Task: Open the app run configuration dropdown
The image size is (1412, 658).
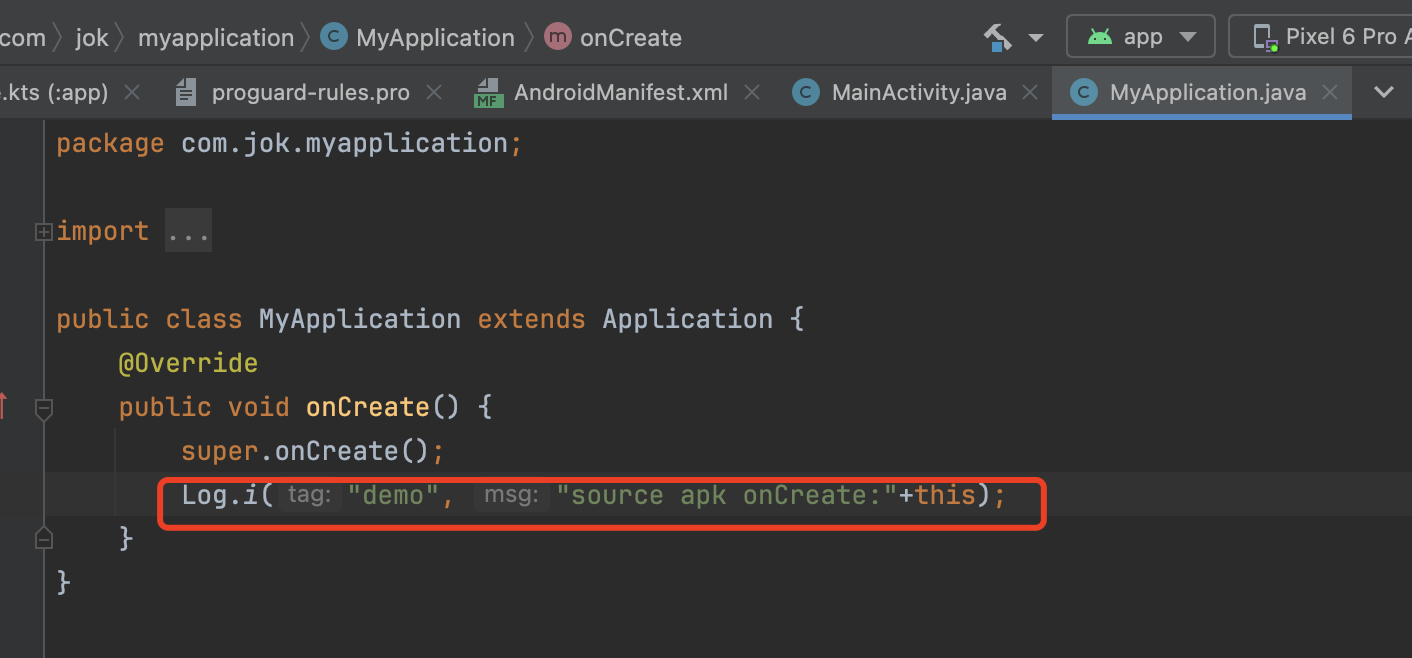Action: click(x=1141, y=37)
